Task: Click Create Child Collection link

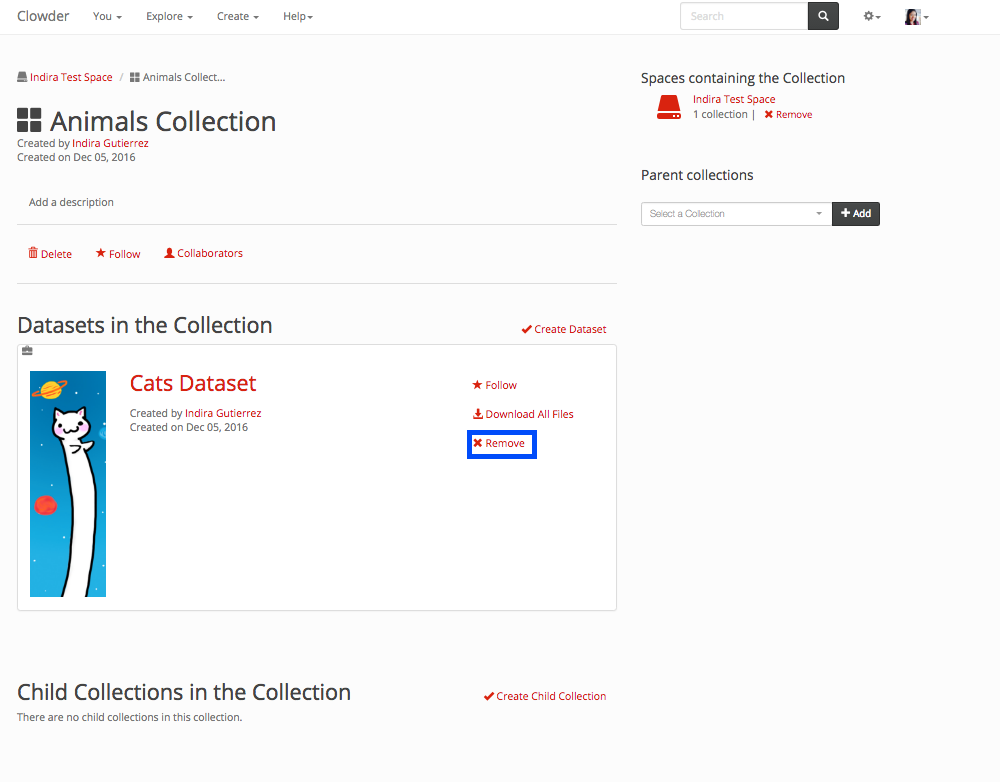Action: (545, 696)
